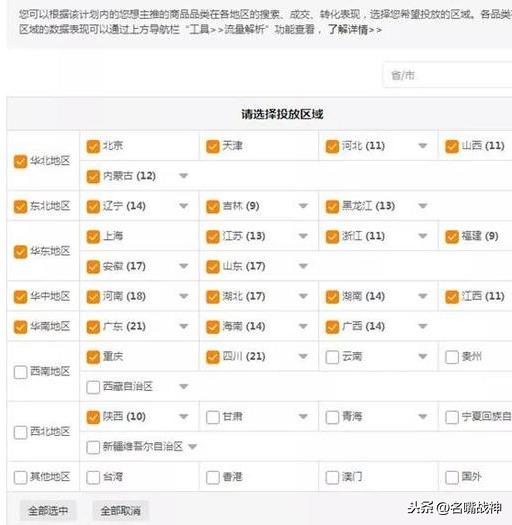This screenshot has width=512, height=525.
Task: Uncheck the 北京 checkbox
Action: click(x=93, y=146)
